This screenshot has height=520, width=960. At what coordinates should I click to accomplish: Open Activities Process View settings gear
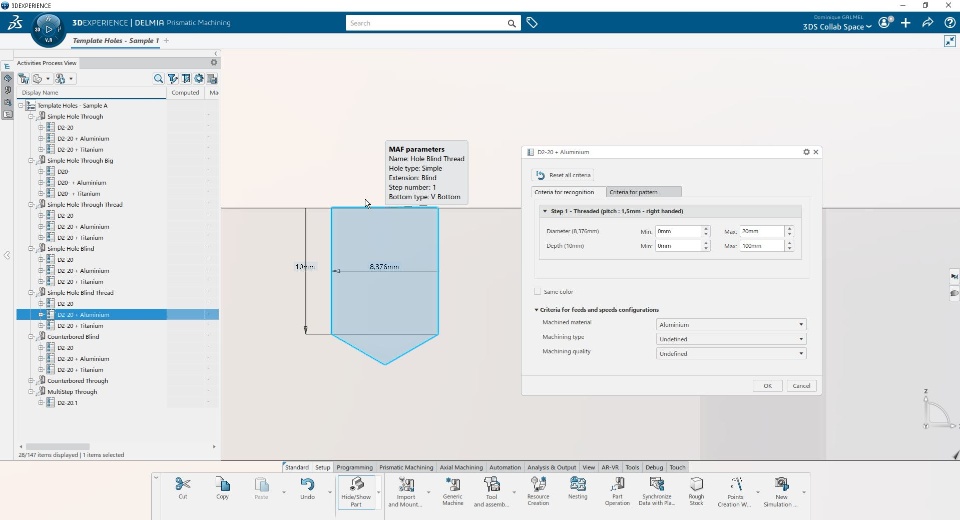pyautogui.click(x=214, y=62)
